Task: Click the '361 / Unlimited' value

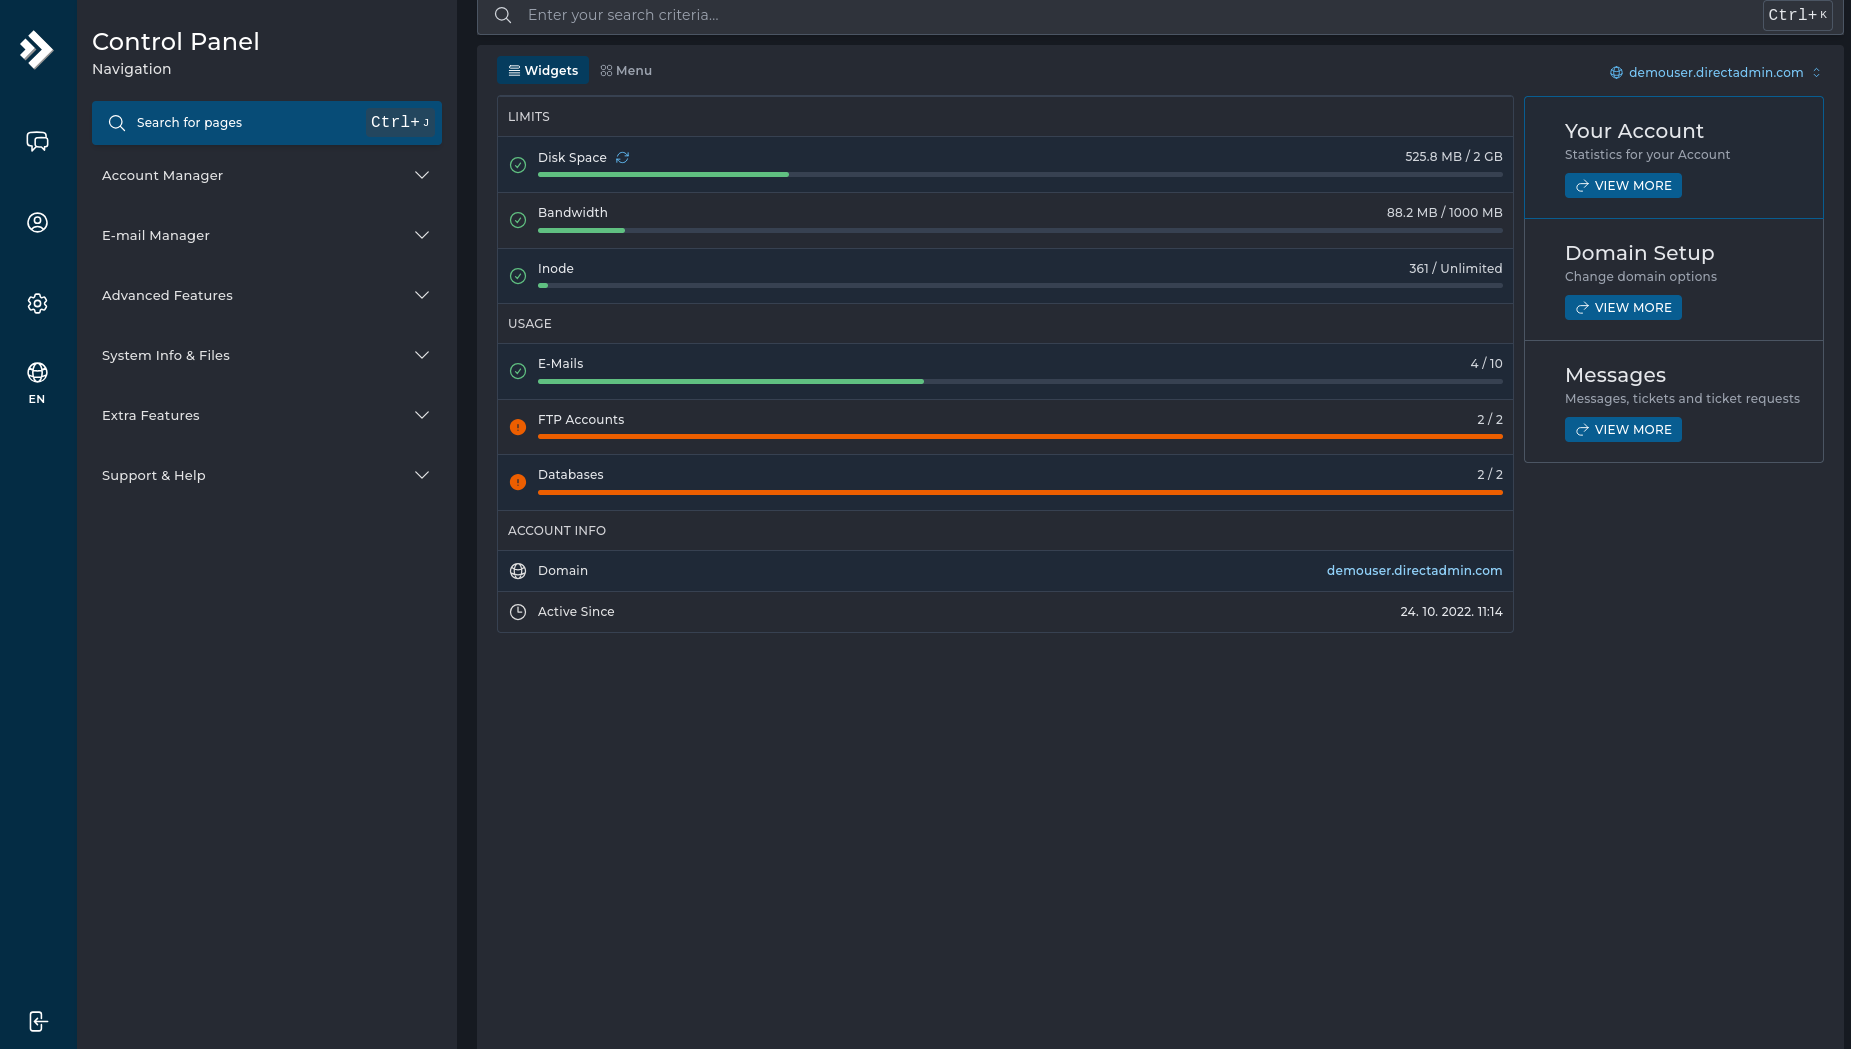Action: 1456,268
